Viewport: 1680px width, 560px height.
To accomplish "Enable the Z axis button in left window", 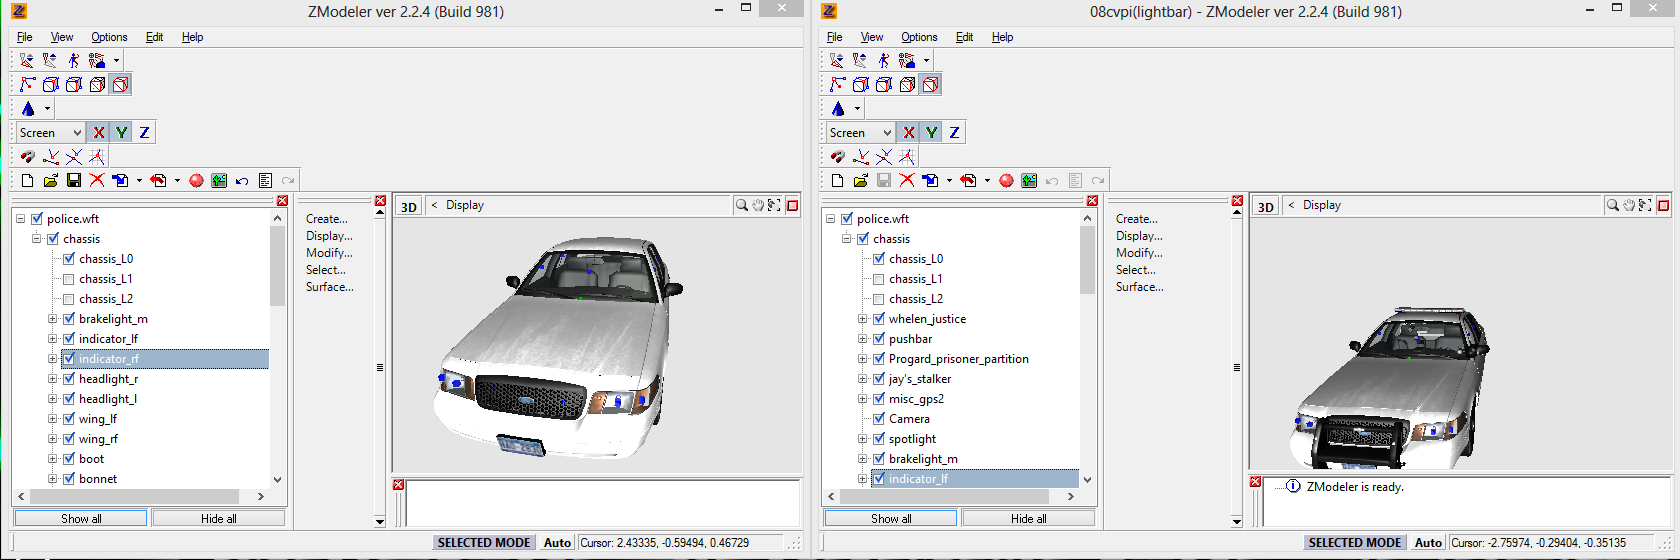I will click(x=144, y=132).
